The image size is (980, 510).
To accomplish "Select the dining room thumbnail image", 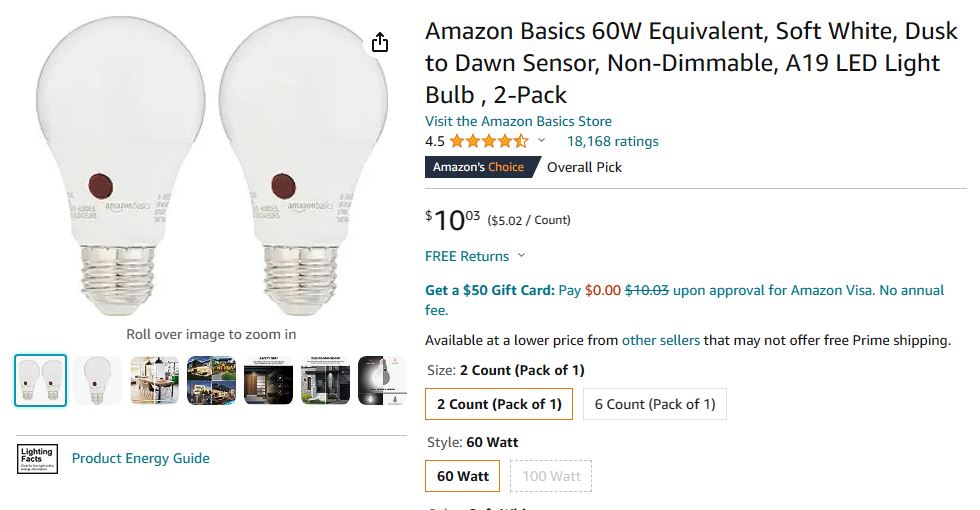I will [x=155, y=380].
